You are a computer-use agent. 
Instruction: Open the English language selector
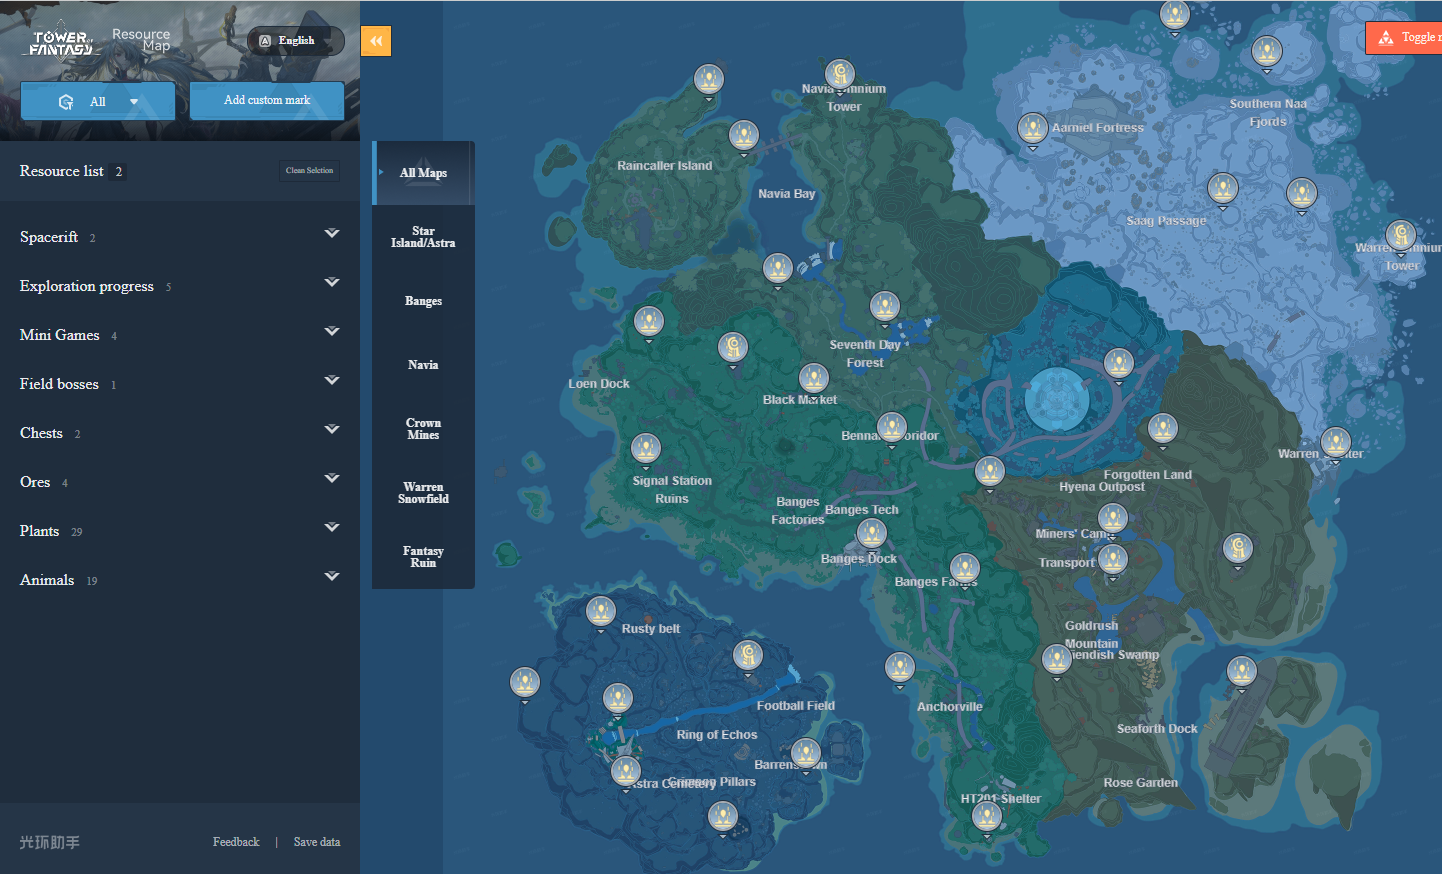tap(296, 41)
